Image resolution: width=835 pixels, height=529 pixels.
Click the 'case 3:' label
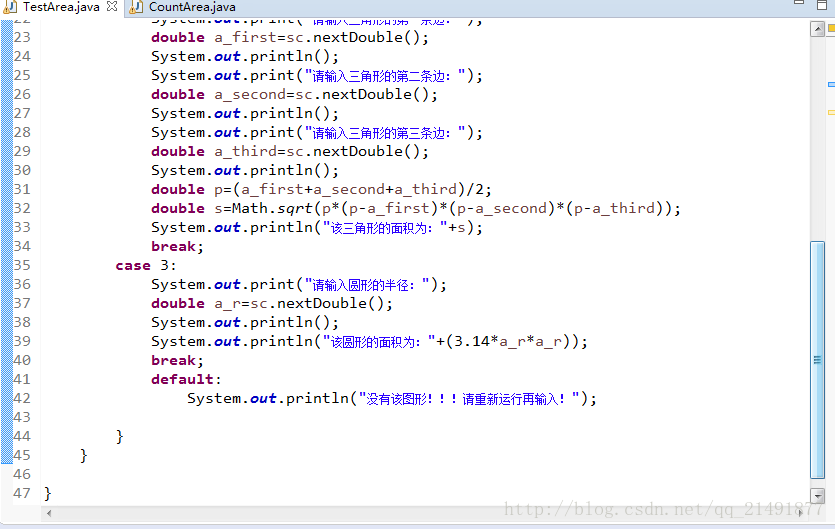[x=146, y=266]
